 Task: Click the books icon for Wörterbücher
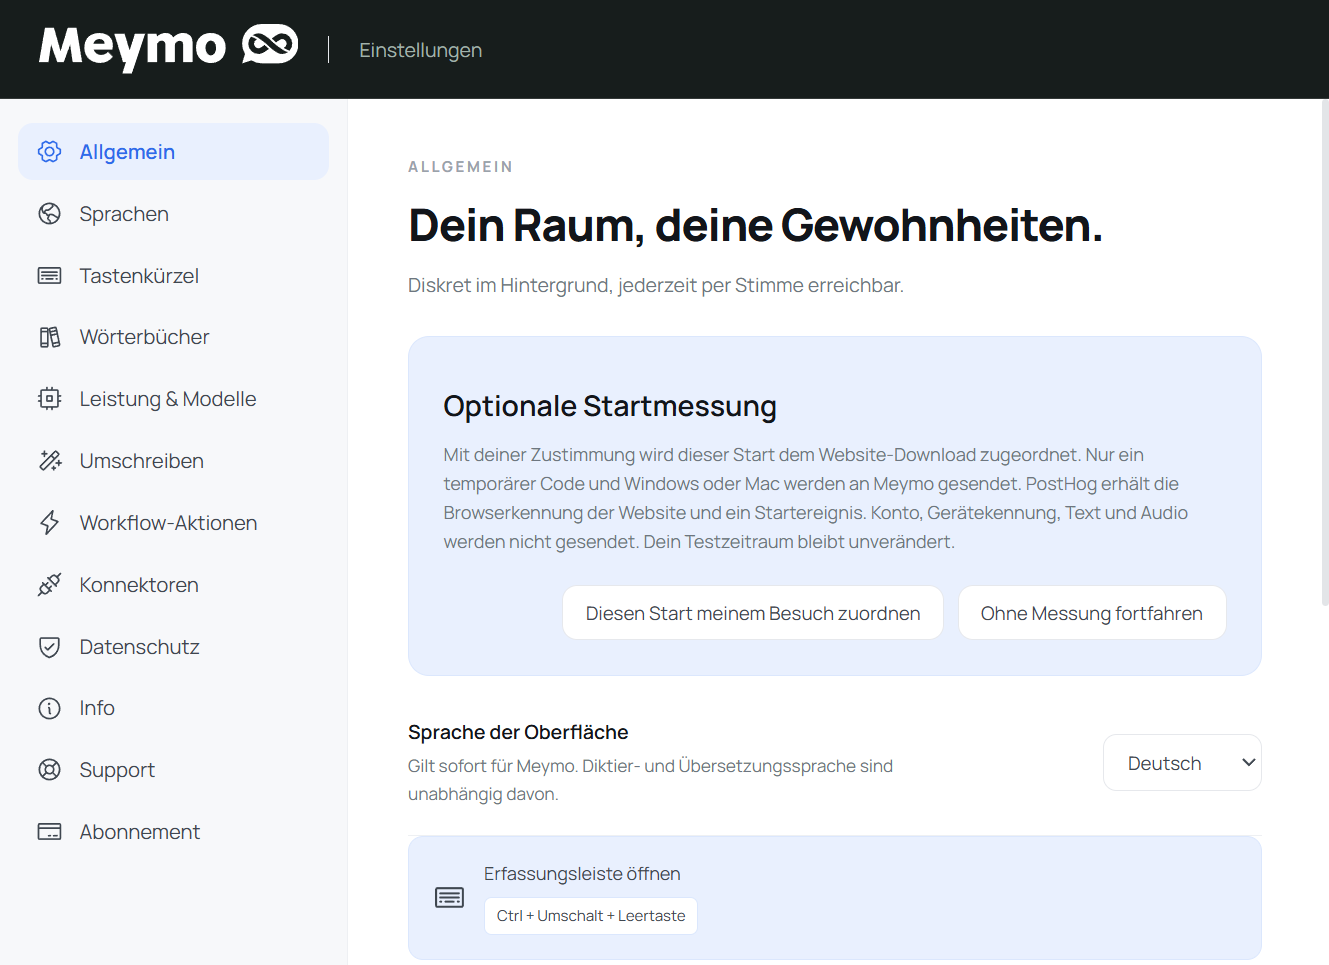[x=49, y=337]
